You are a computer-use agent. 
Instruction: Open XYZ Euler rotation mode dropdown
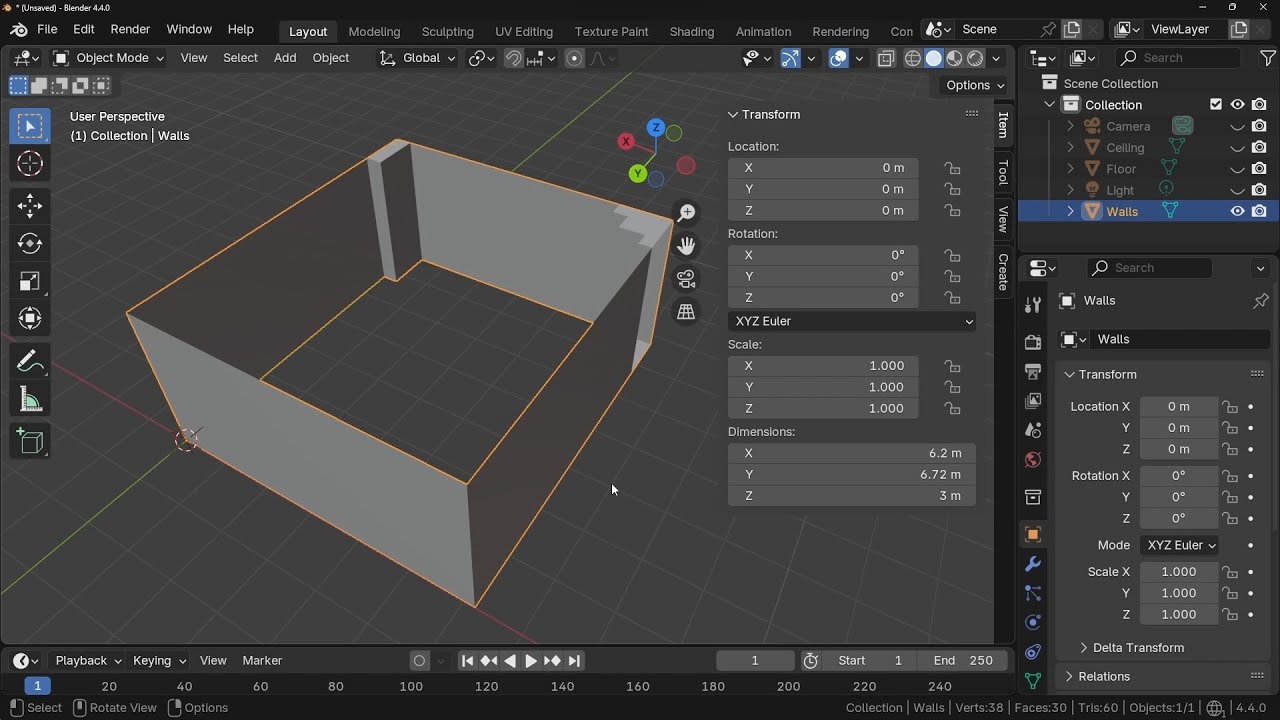tap(852, 321)
